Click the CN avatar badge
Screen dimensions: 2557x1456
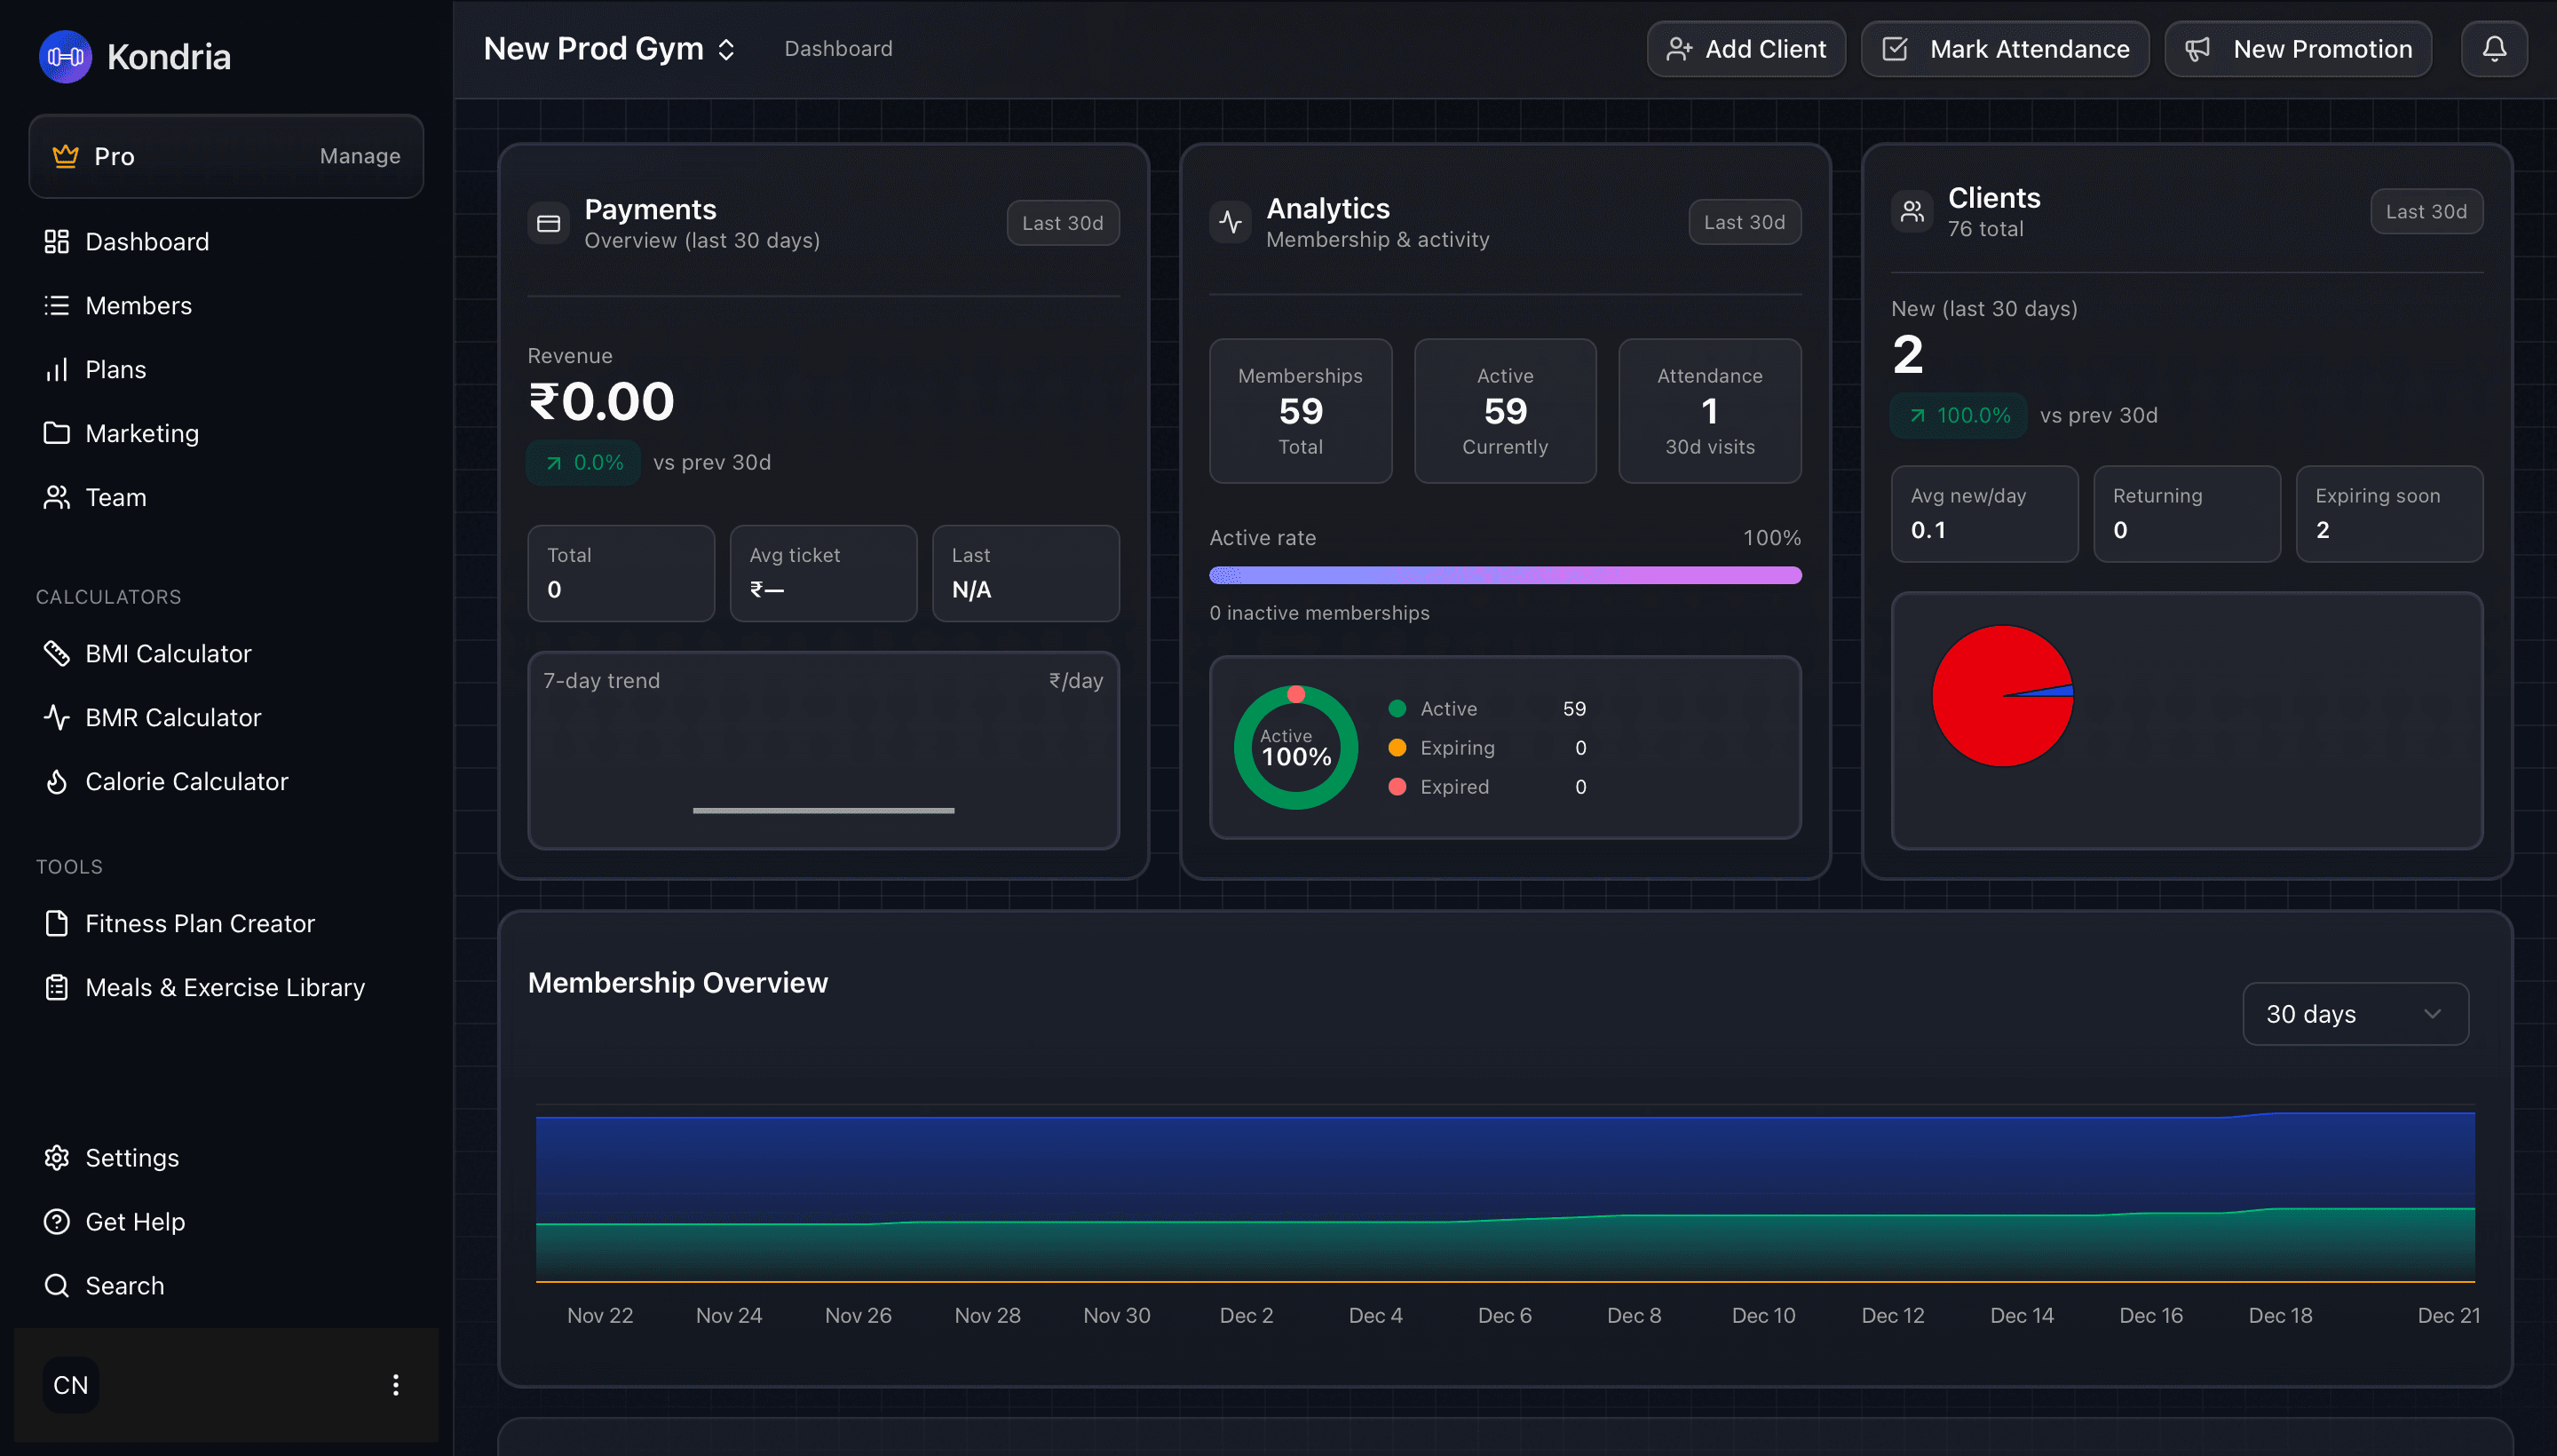pos(71,1385)
